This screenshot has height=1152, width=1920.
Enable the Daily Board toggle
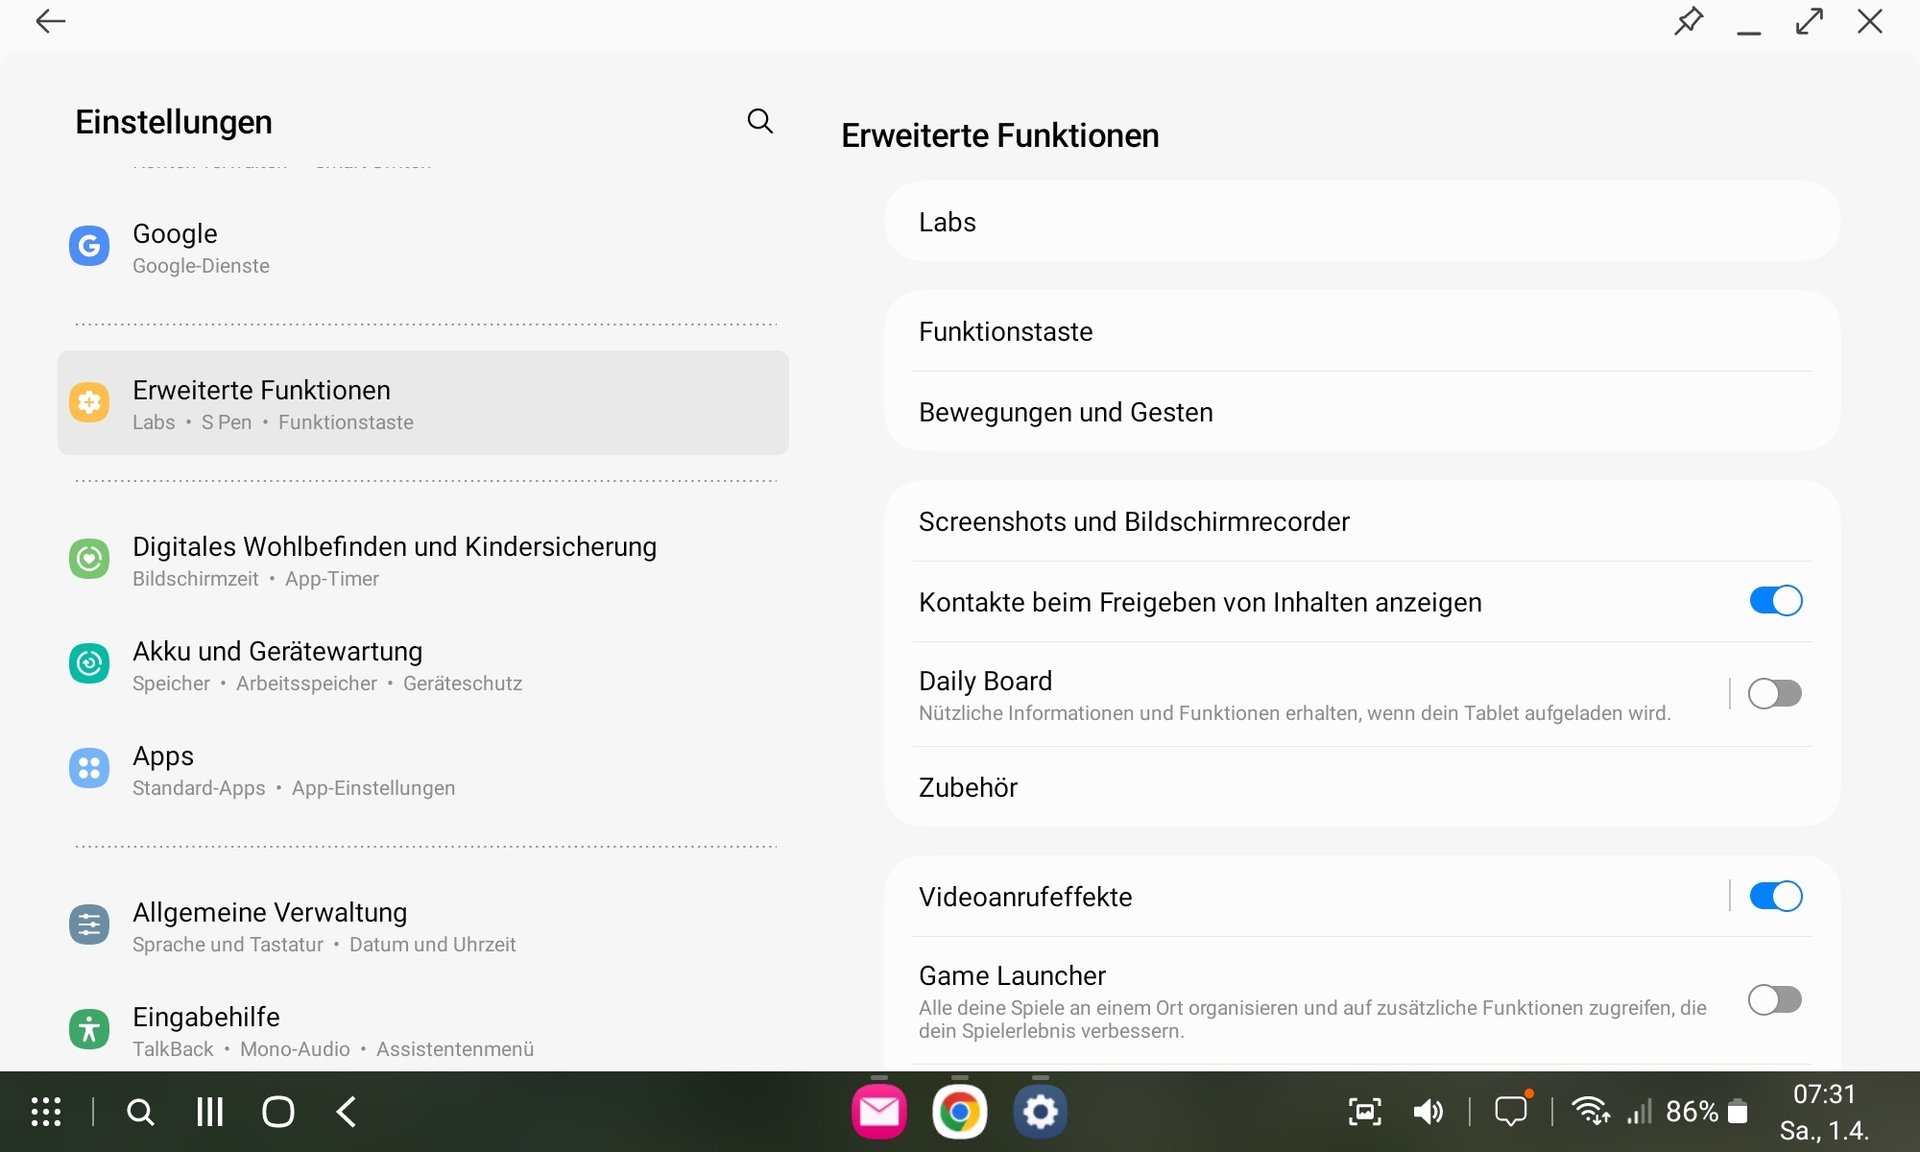[x=1775, y=693]
